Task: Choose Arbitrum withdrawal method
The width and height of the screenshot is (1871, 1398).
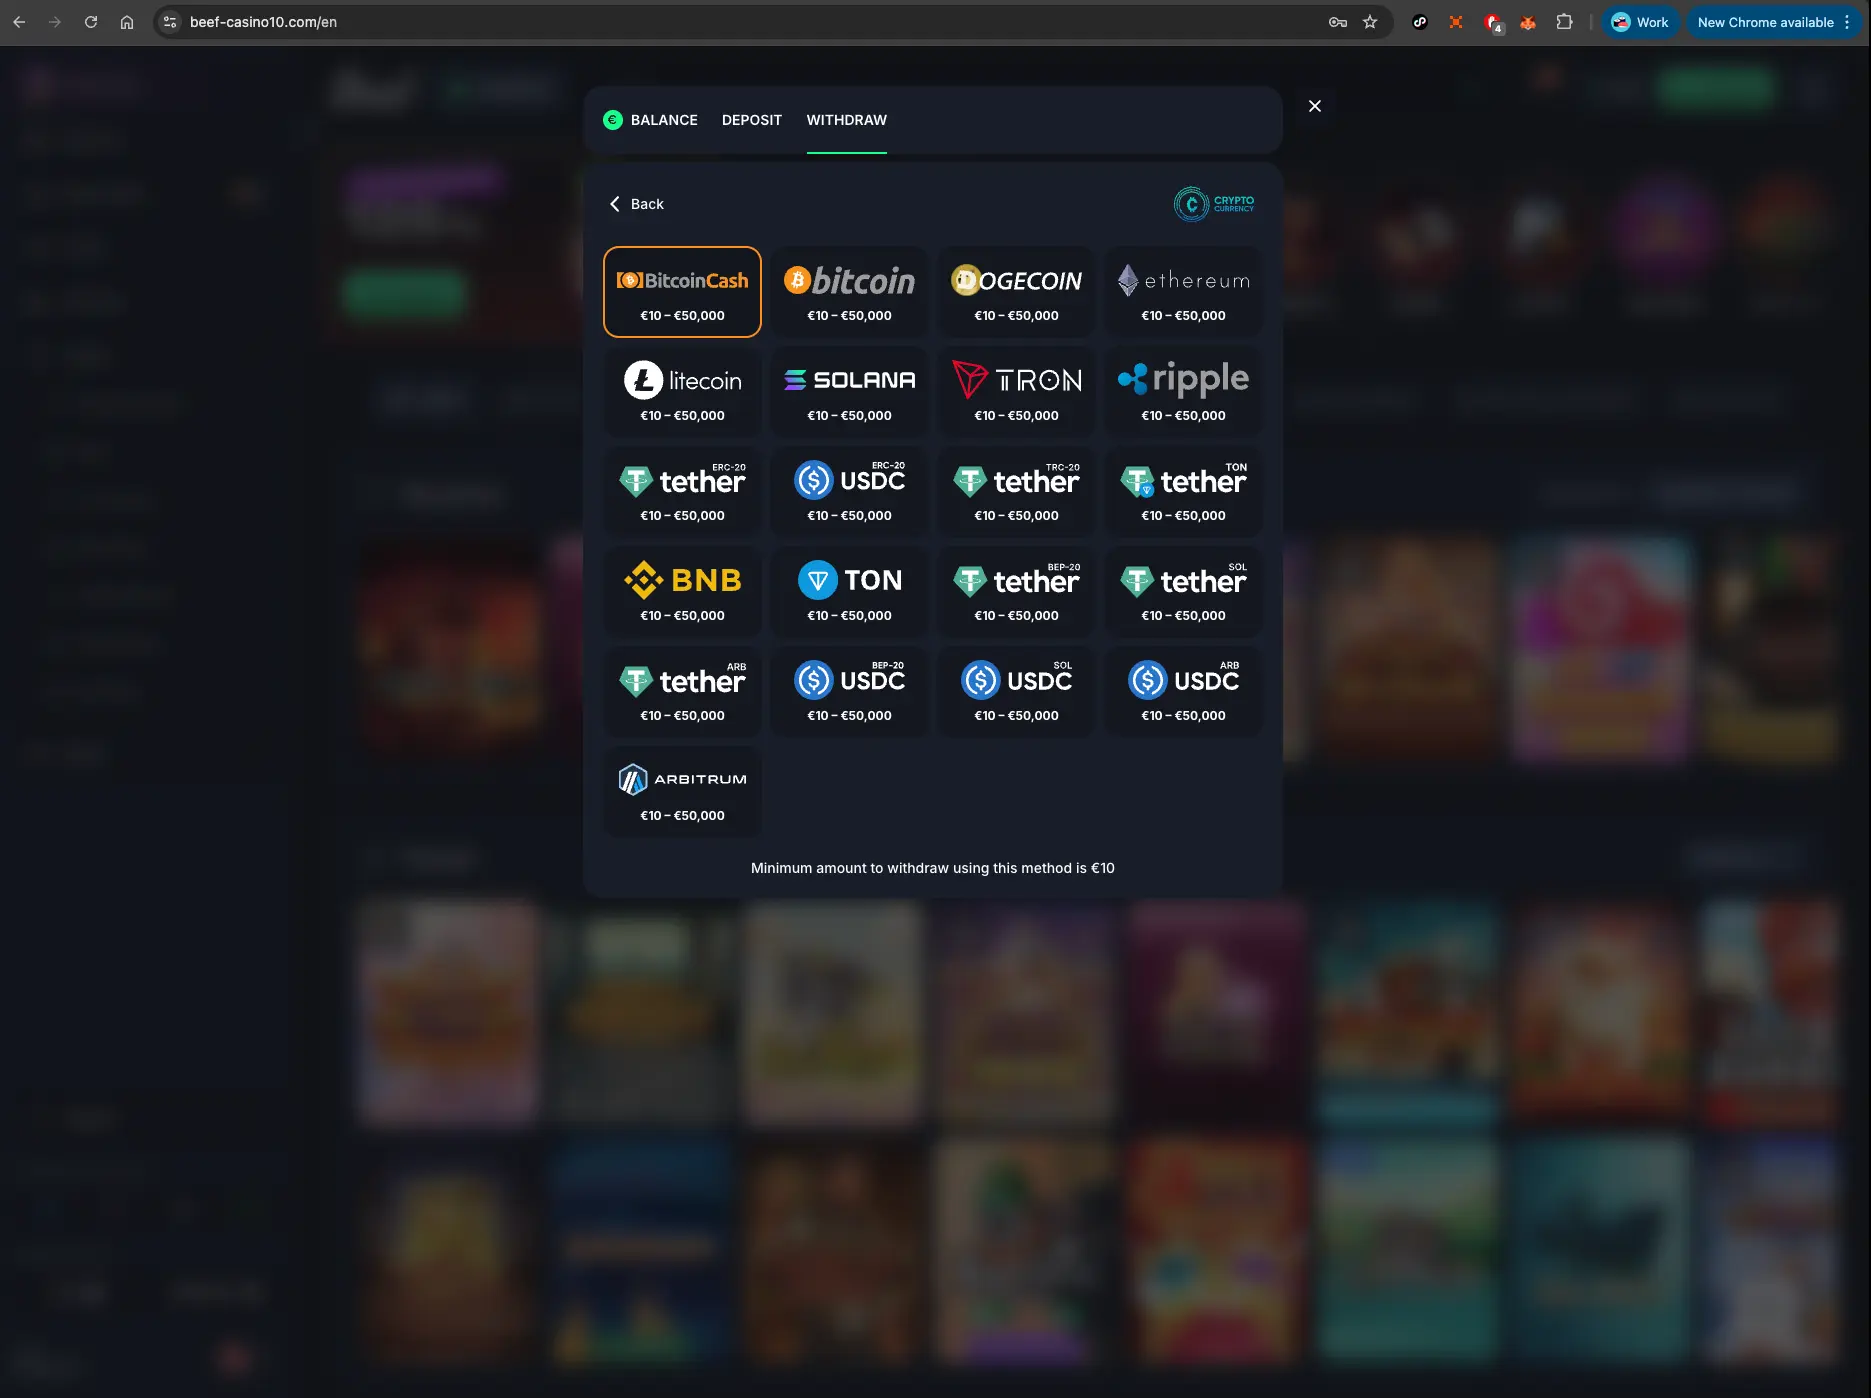Action: (x=682, y=792)
